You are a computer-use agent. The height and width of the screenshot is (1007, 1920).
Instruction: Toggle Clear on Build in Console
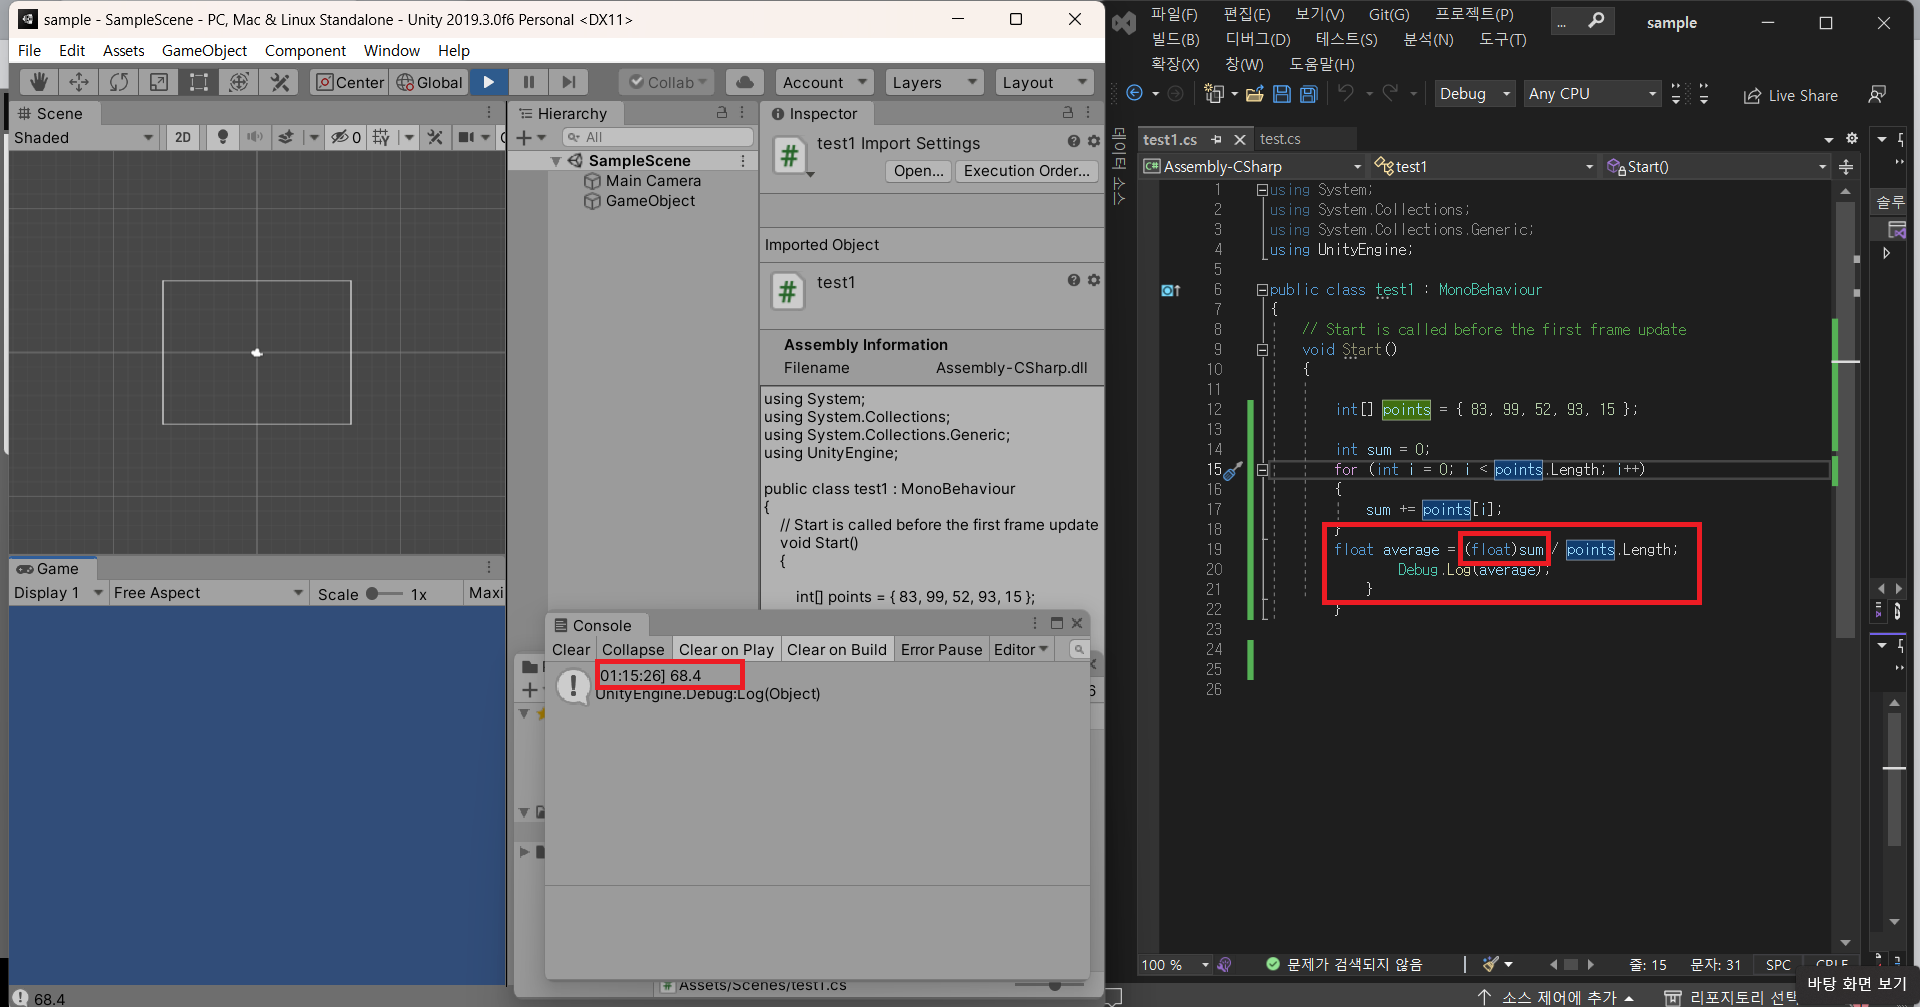pos(837,650)
